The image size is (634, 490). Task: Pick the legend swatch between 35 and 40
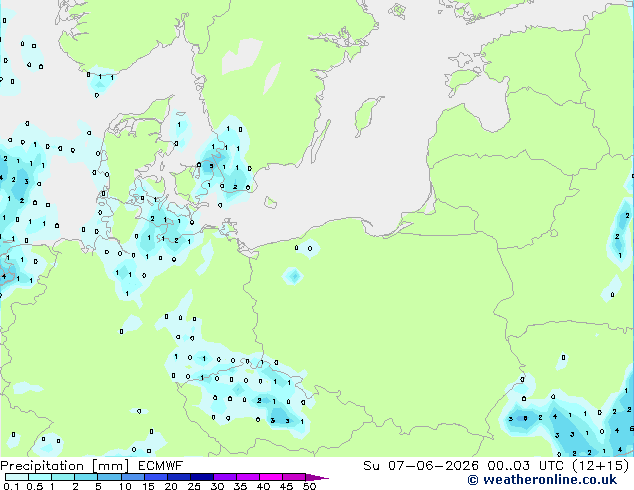tap(248, 477)
